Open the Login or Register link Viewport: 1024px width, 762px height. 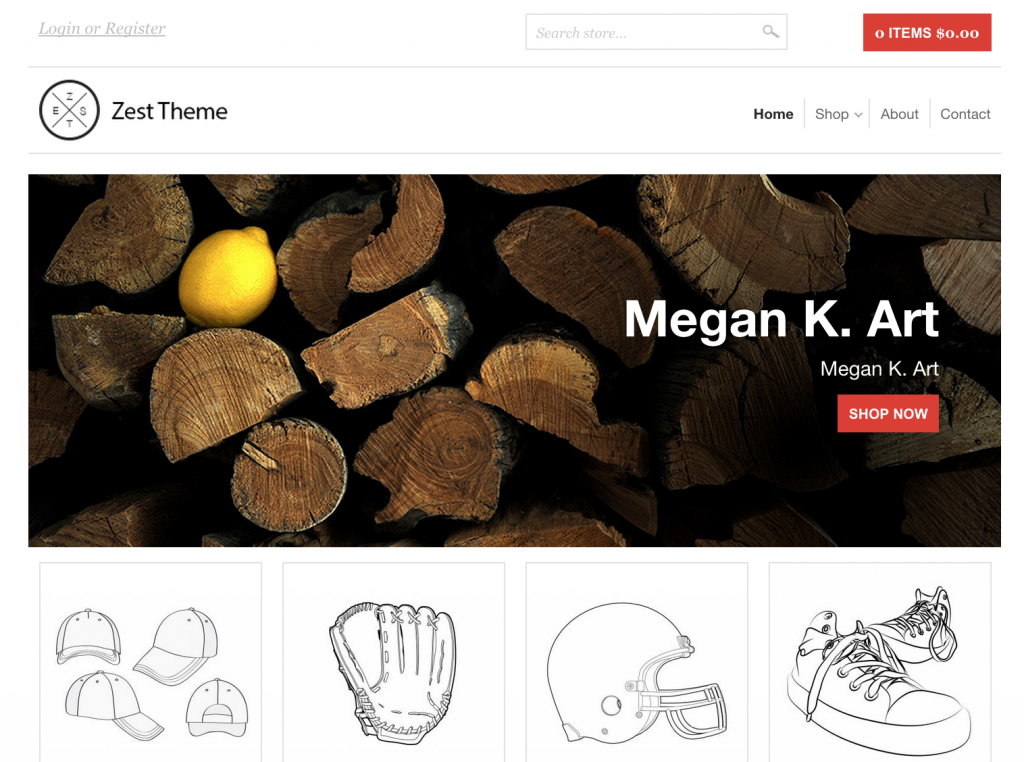click(x=102, y=29)
